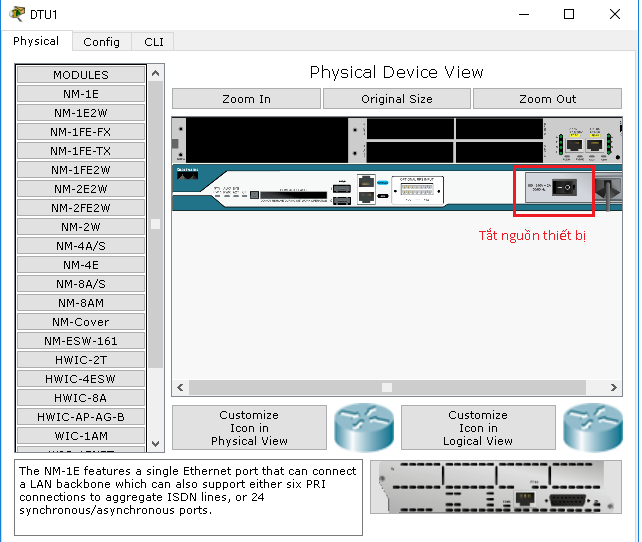
Task: Choose the NM-ESW-161 module
Action: [81, 341]
